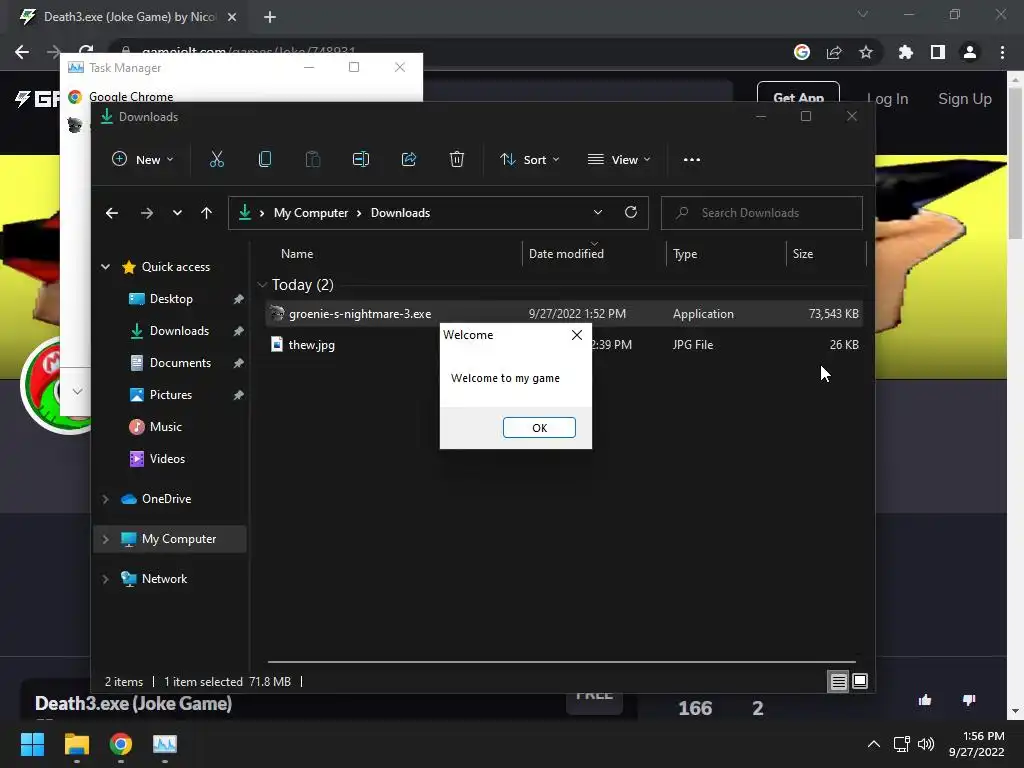Select My Computer in navigation pane

179,539
